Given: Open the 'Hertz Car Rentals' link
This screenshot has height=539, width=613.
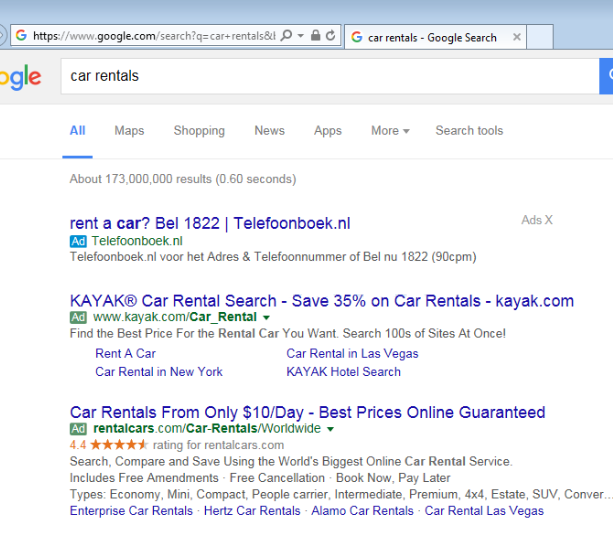Looking at the screenshot, I should coord(252,511).
